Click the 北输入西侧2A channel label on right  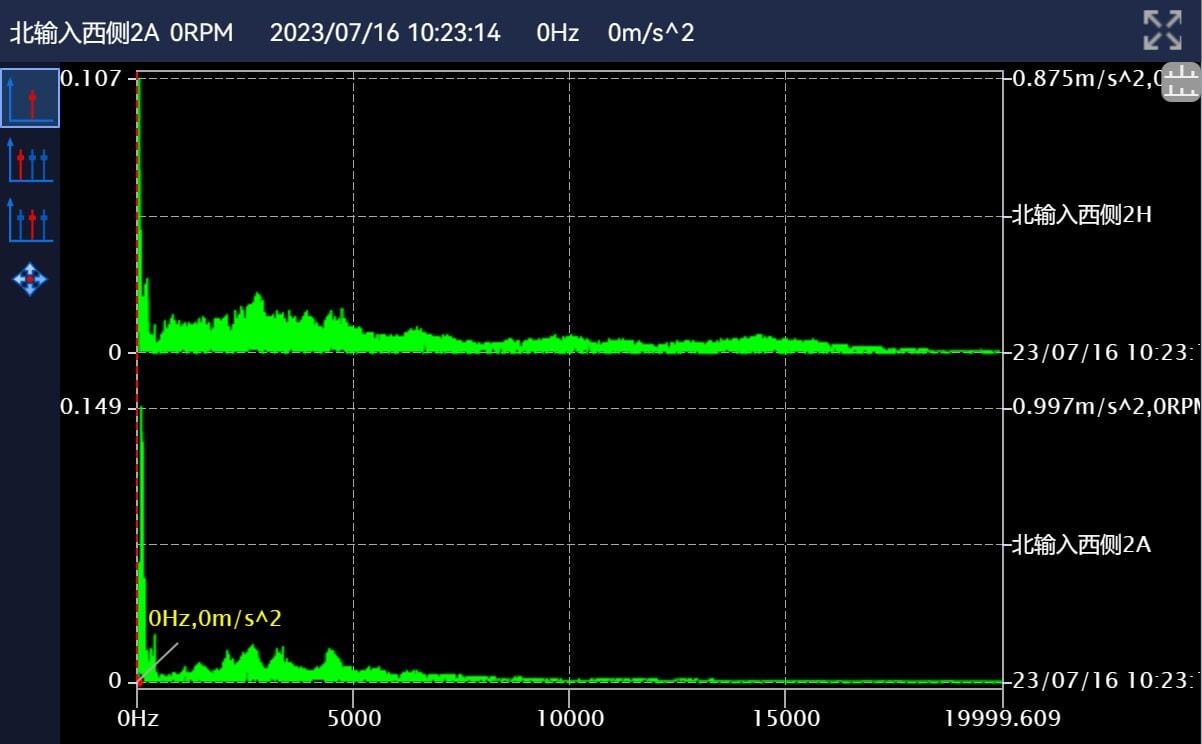(1082, 545)
